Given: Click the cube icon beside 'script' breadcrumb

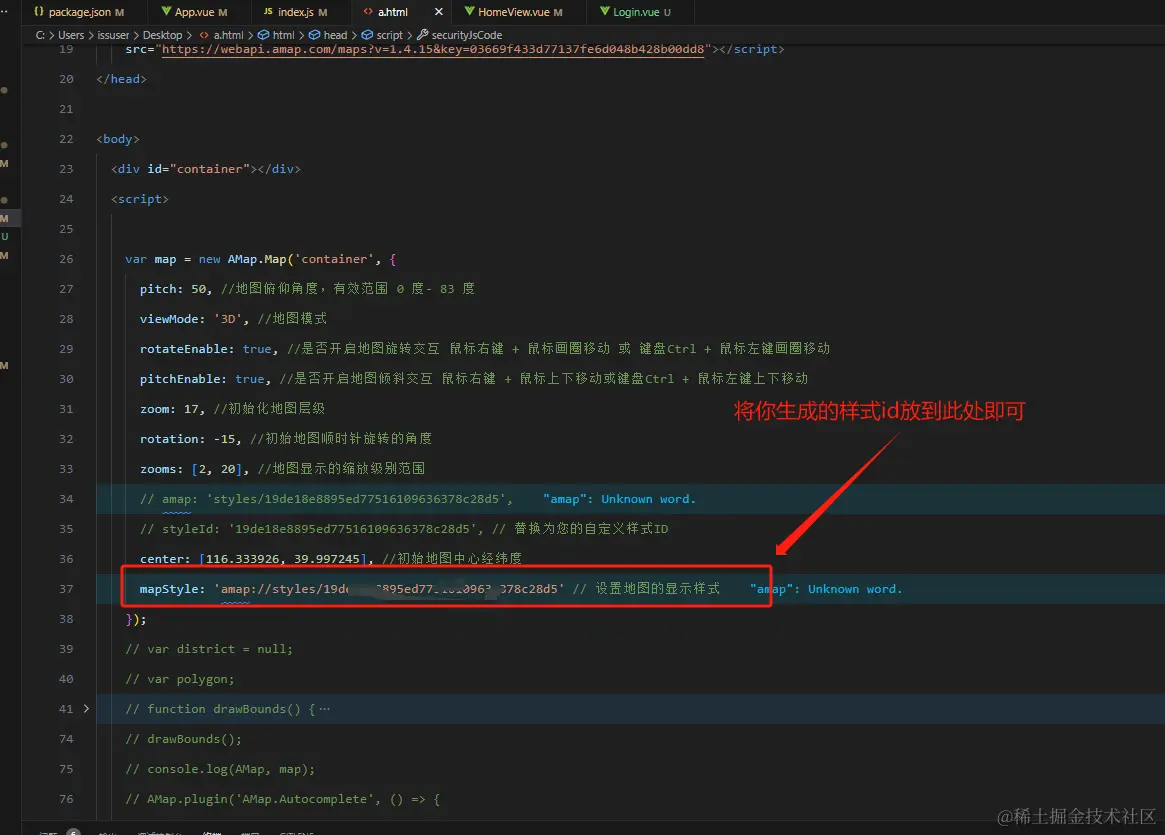Looking at the screenshot, I should point(367,35).
